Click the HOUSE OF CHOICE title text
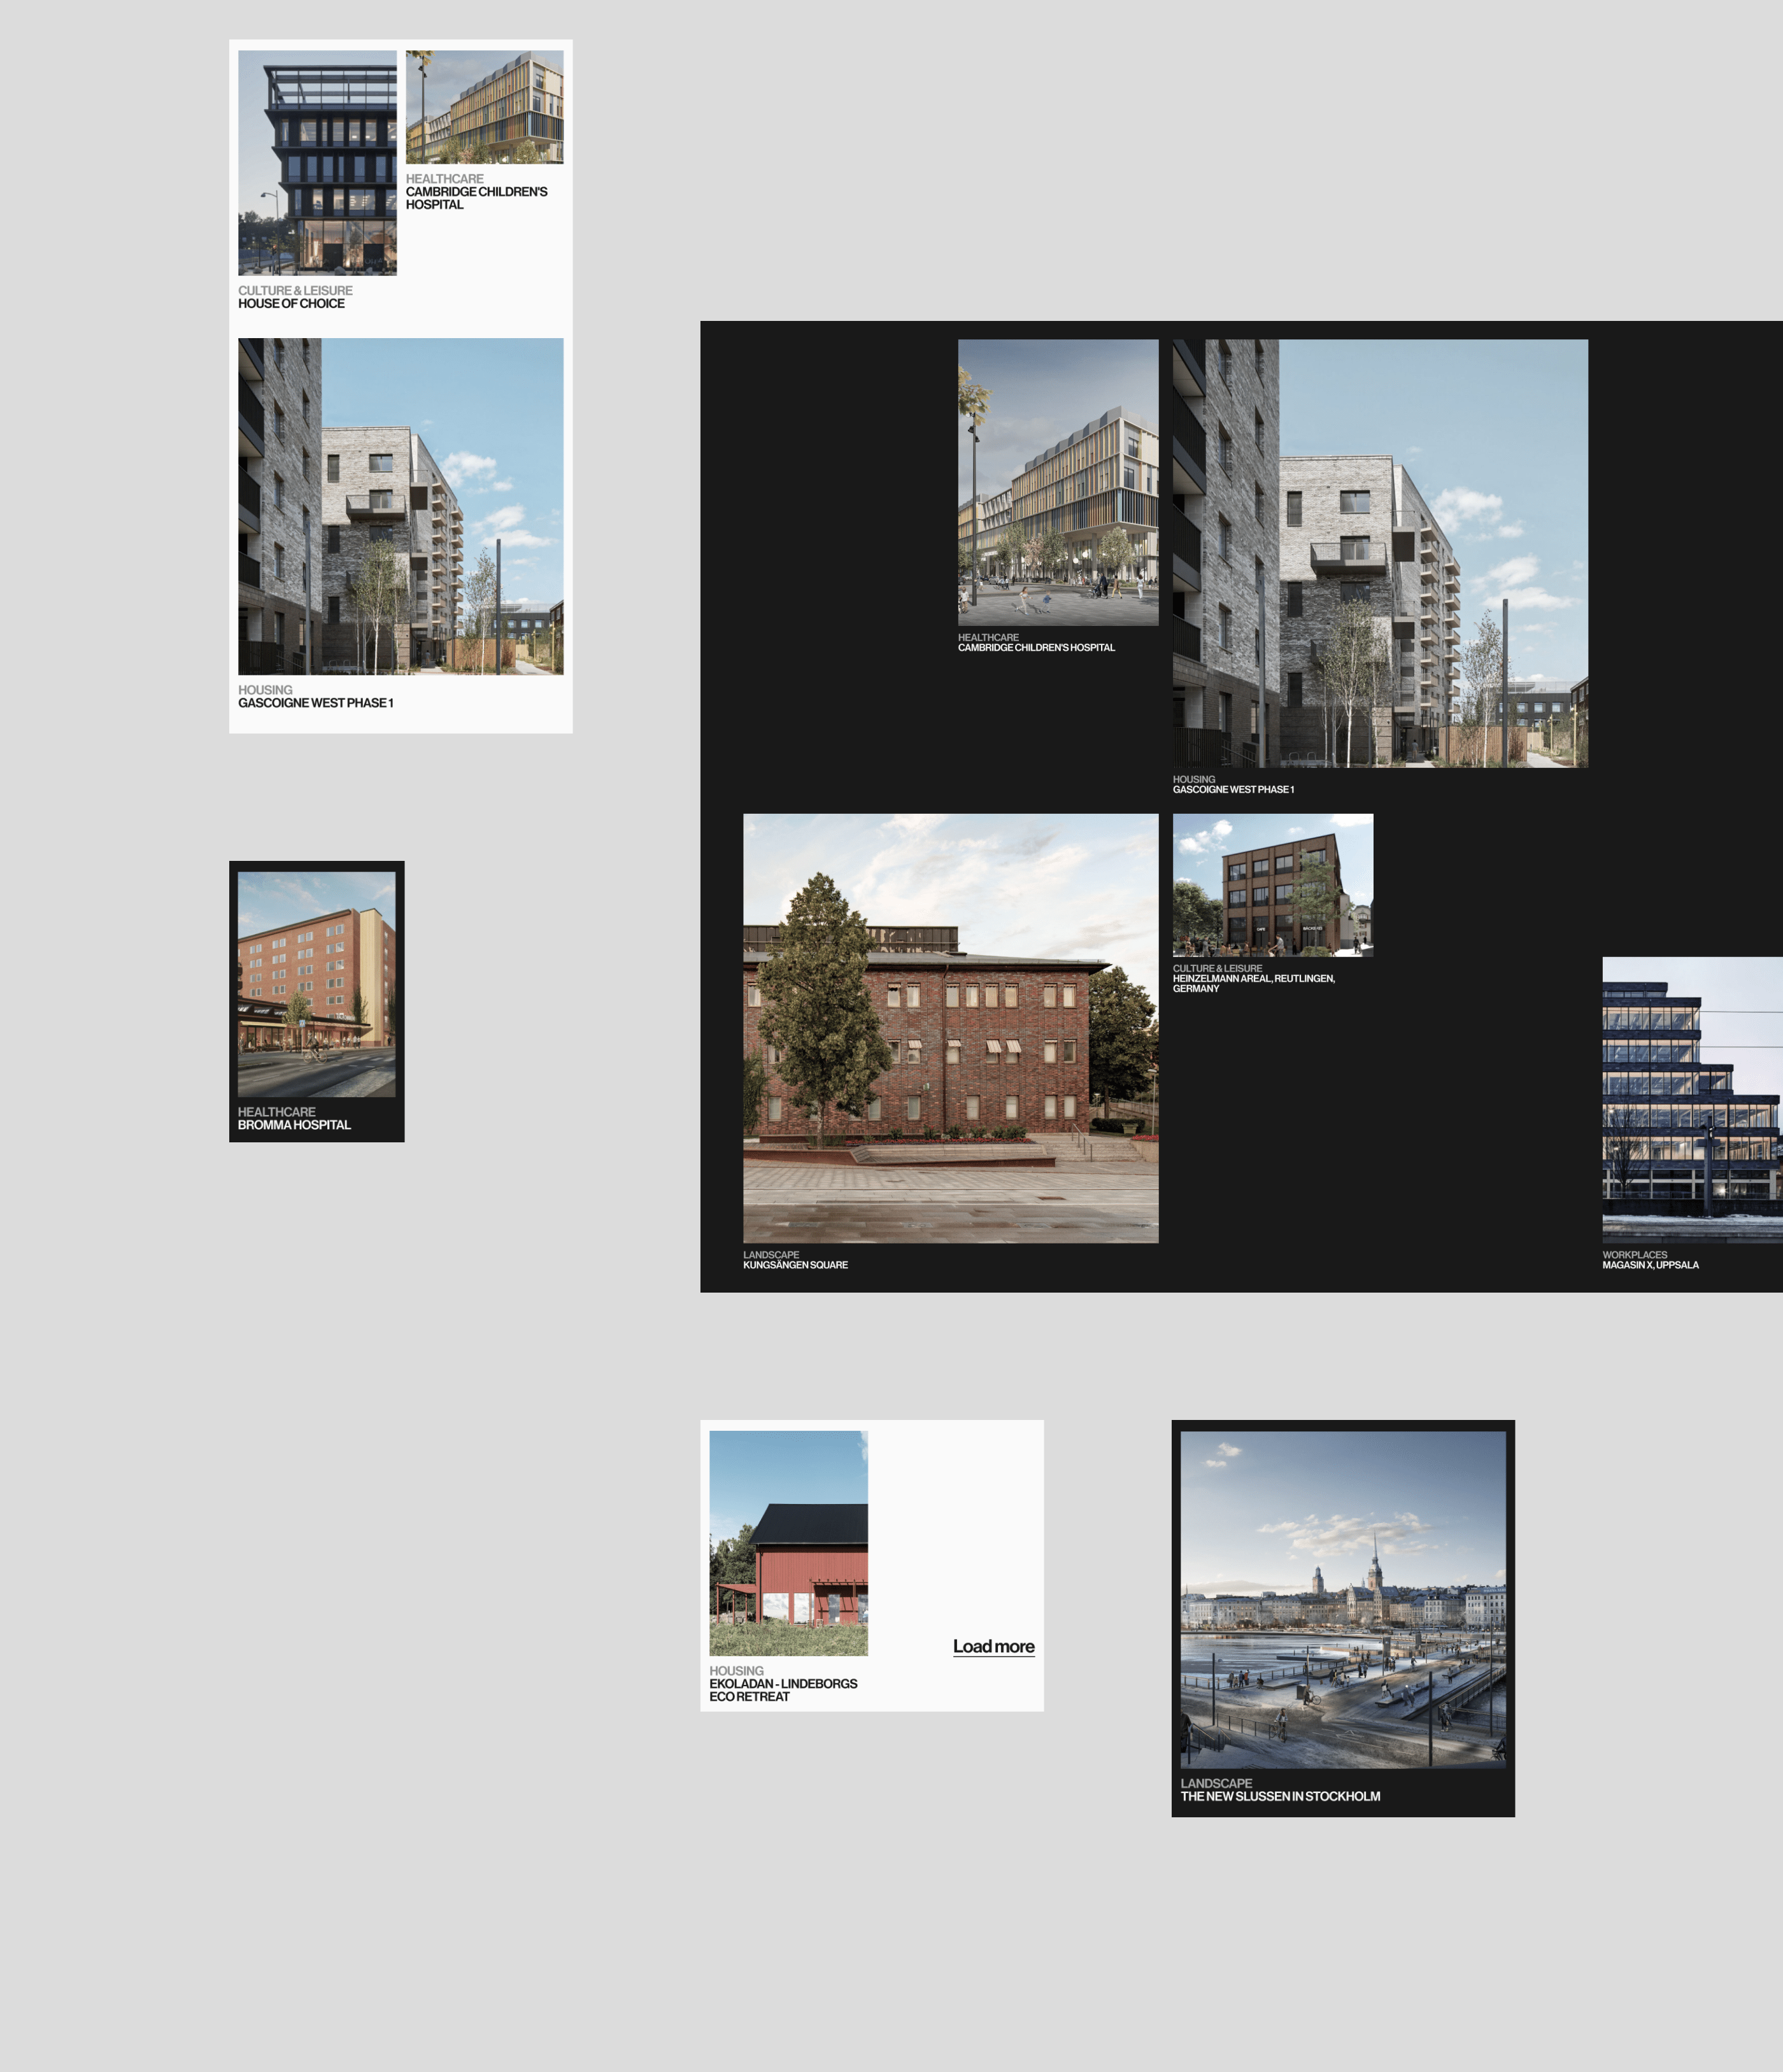The image size is (1783, 2072). tap(291, 304)
